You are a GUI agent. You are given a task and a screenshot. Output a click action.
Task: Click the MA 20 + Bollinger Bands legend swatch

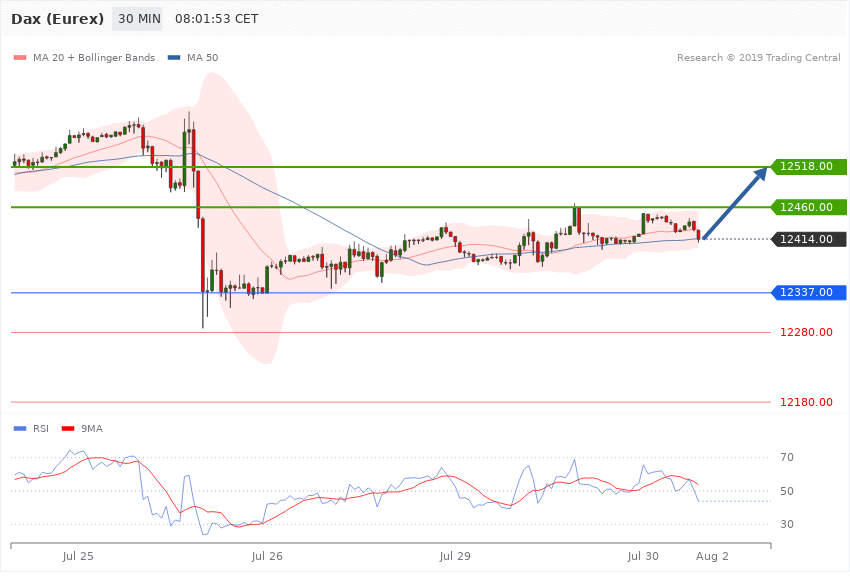20,57
